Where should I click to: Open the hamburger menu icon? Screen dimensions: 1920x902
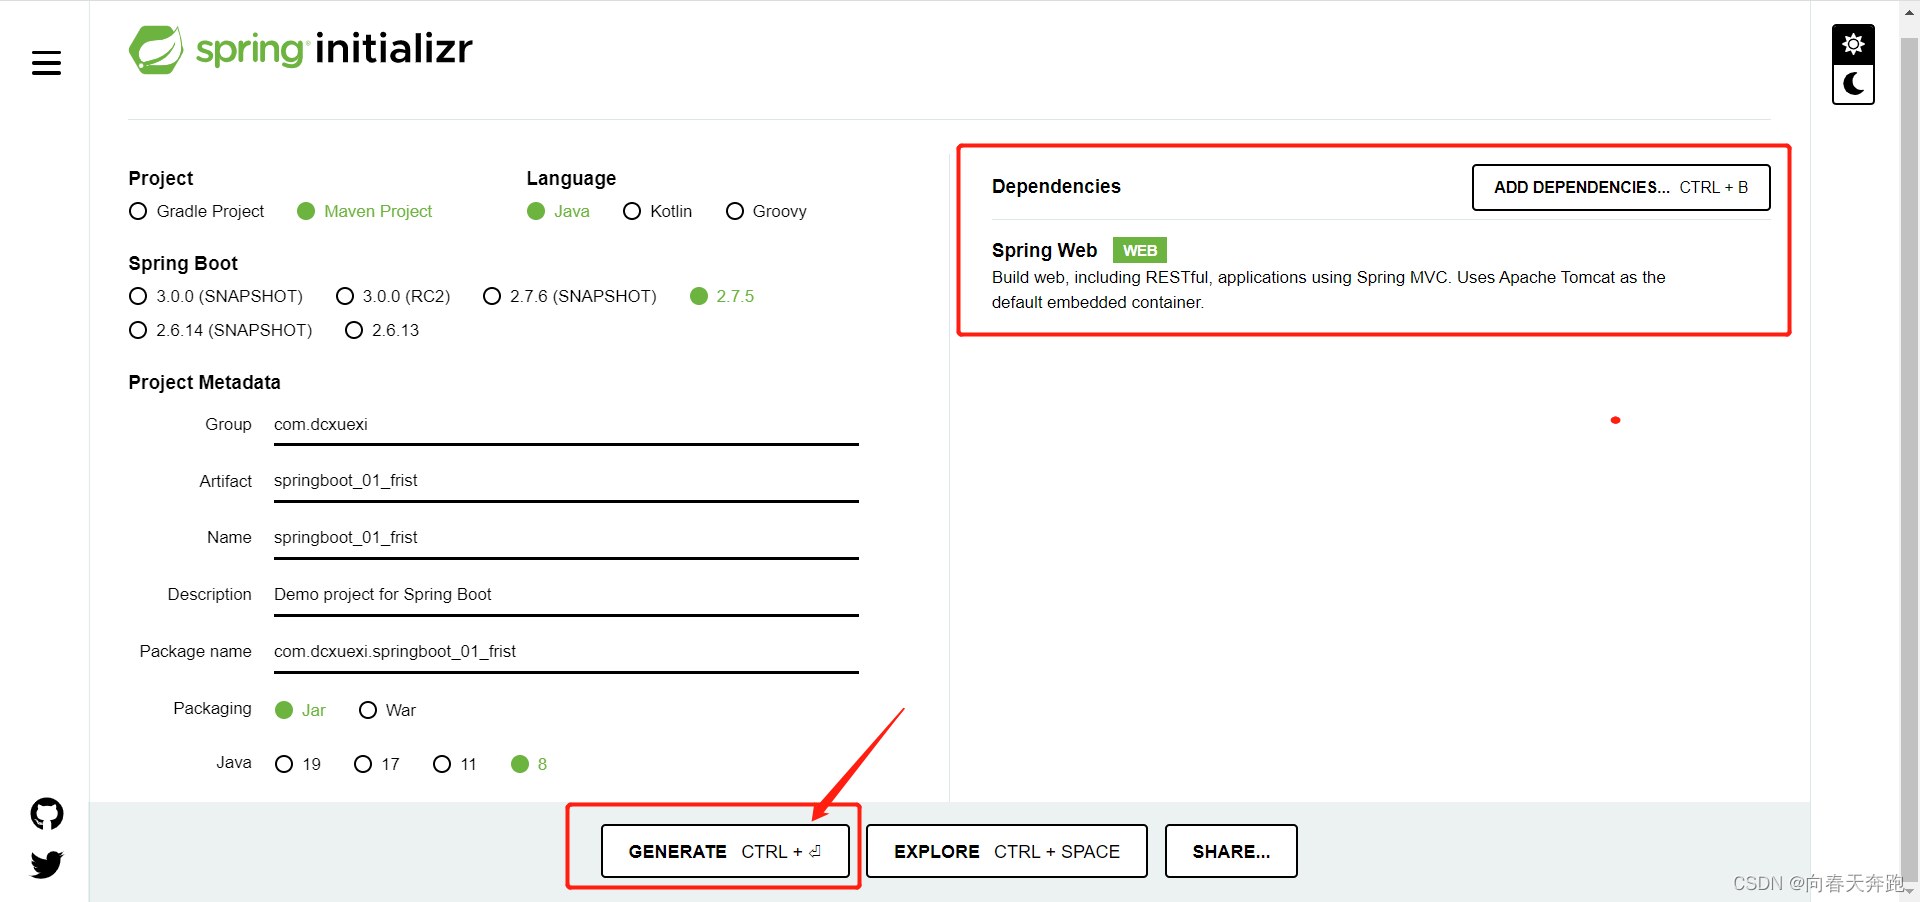click(46, 63)
